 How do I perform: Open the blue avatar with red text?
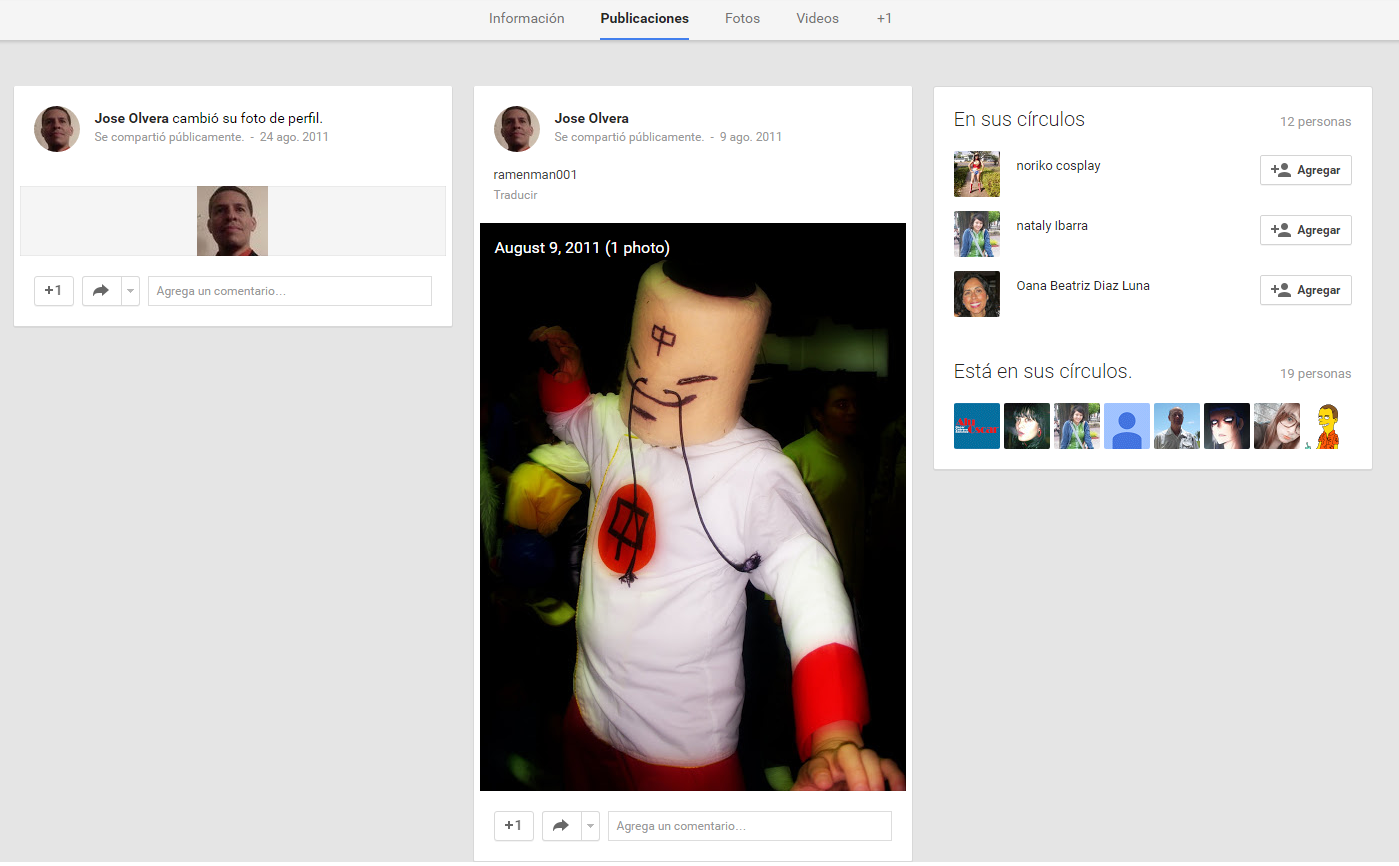click(977, 426)
